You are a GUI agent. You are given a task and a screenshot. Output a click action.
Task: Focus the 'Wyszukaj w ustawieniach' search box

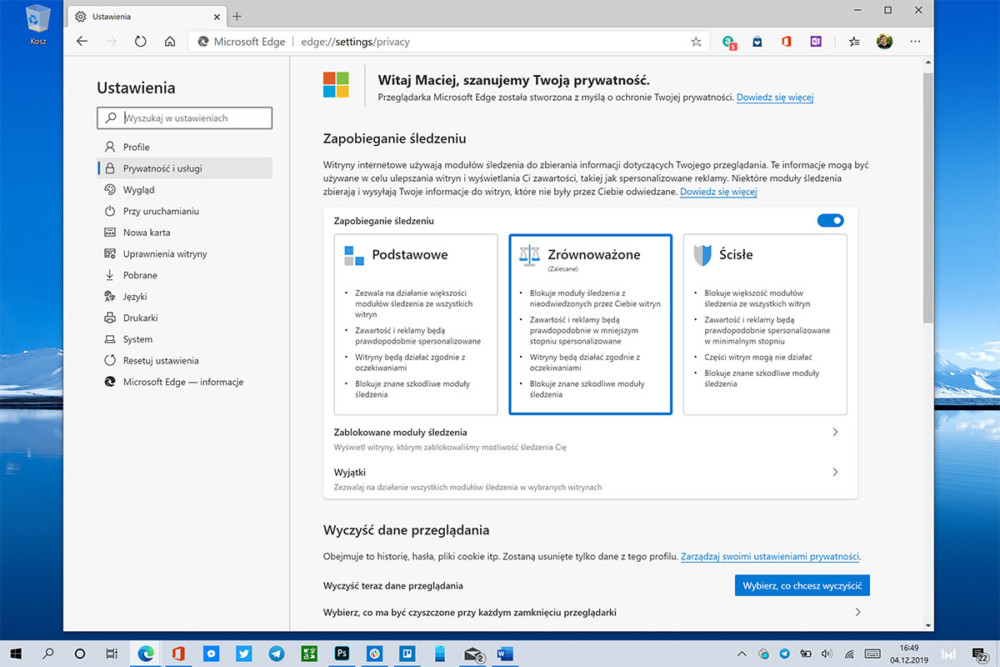[x=185, y=118]
